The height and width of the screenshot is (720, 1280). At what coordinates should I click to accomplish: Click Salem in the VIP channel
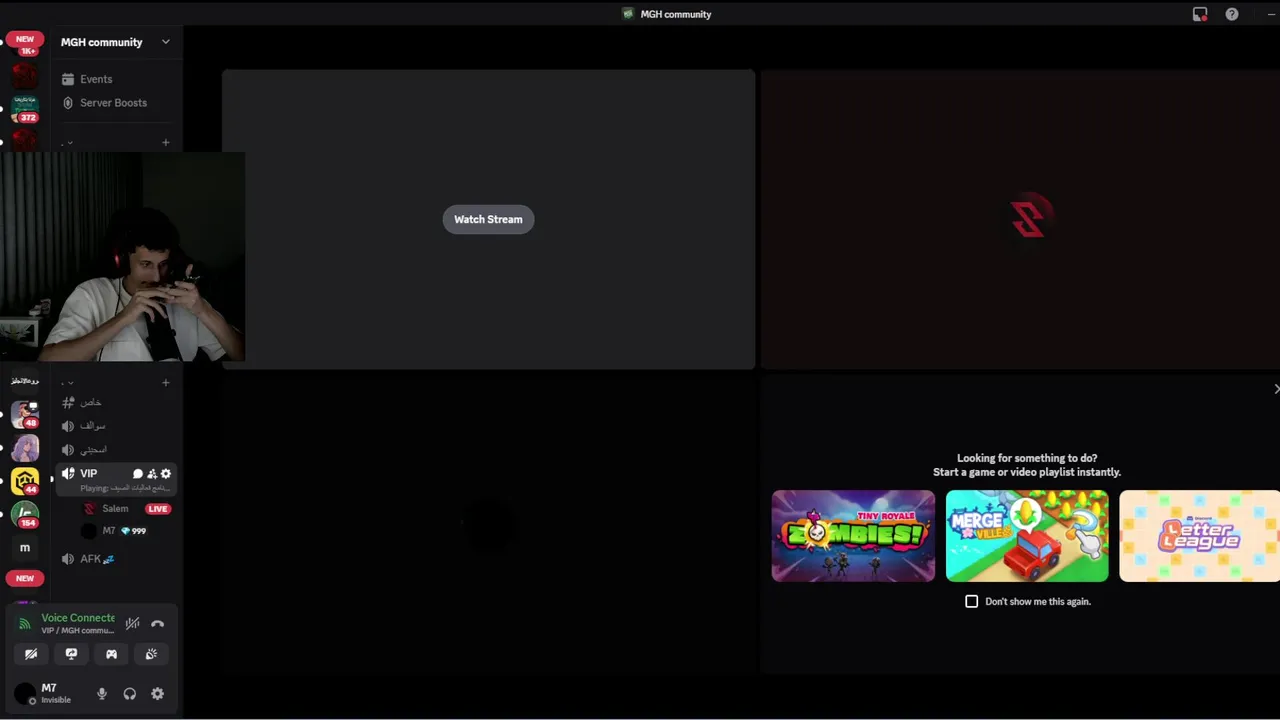point(114,509)
